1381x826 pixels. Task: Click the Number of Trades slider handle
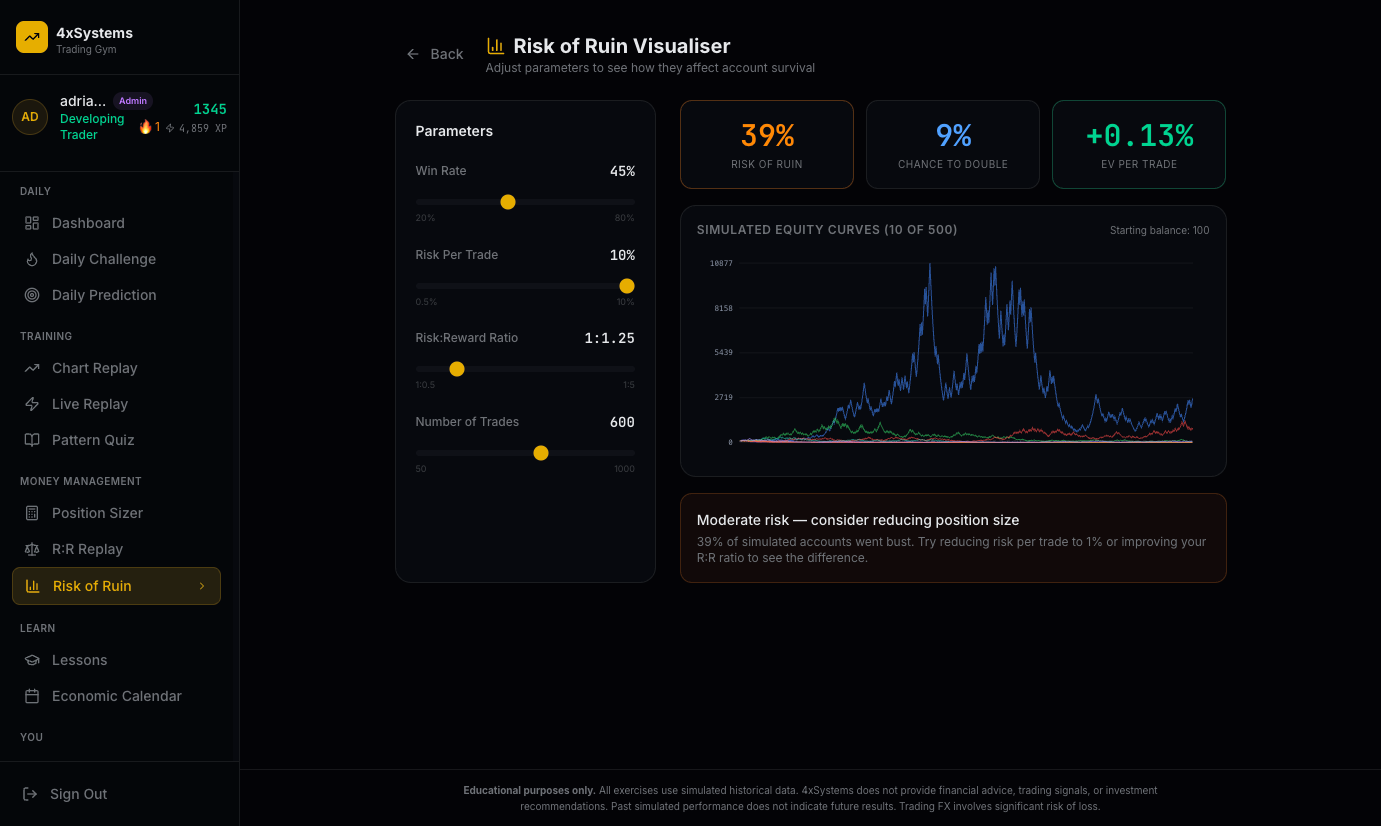pos(541,453)
